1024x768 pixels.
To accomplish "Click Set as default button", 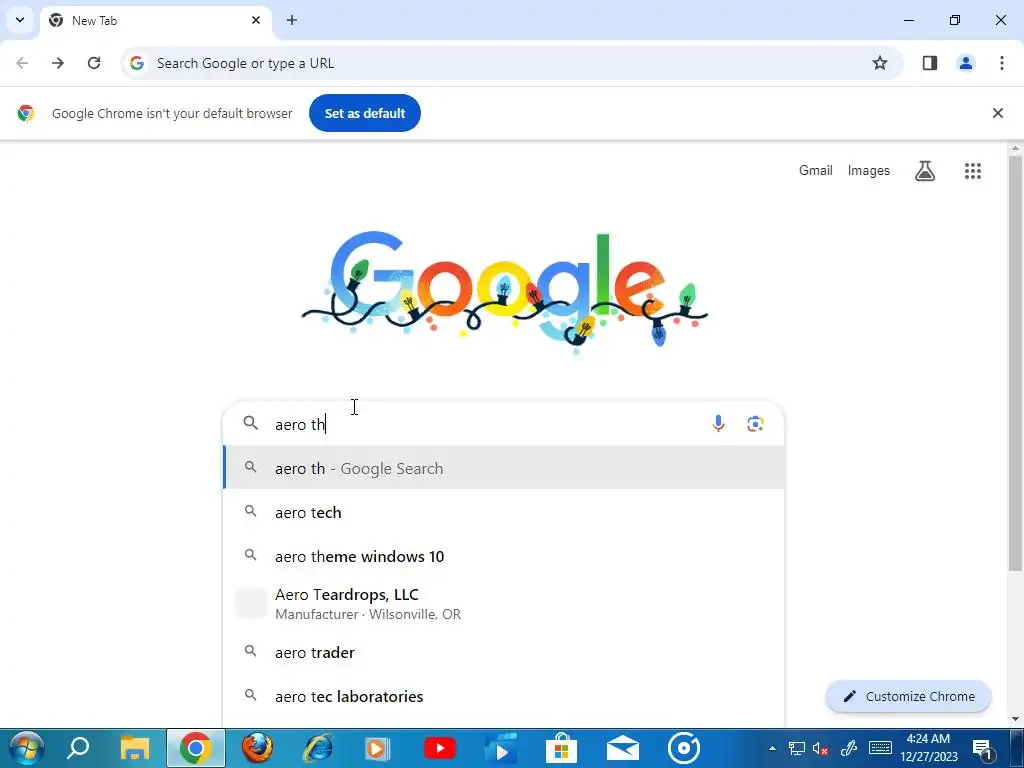I will point(364,113).
